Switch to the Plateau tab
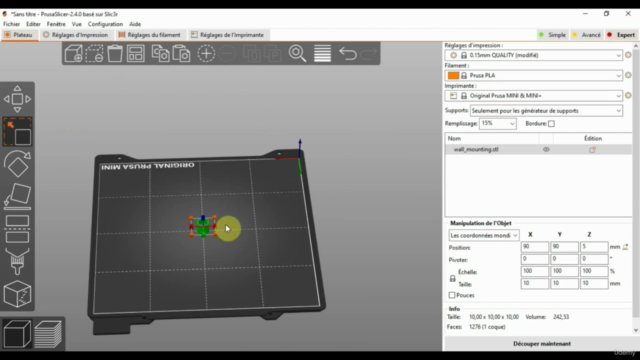The height and width of the screenshot is (360, 640). (x=19, y=35)
